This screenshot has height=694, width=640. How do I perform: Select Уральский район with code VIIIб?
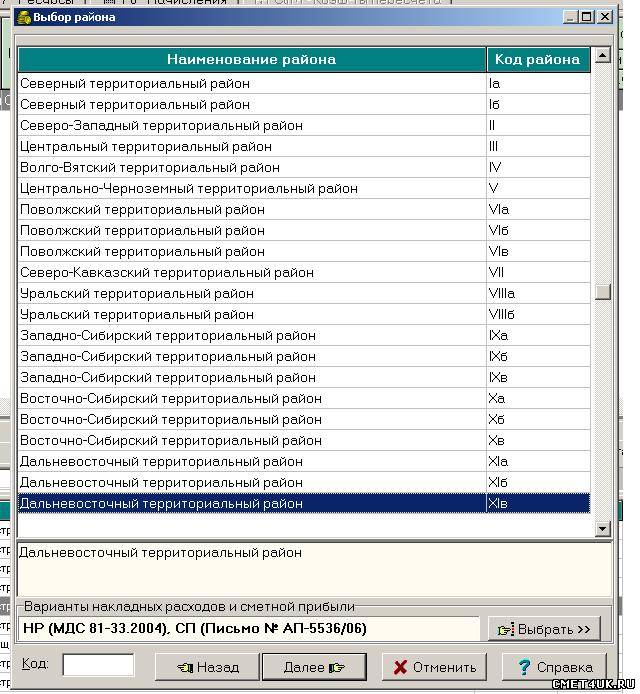point(304,314)
